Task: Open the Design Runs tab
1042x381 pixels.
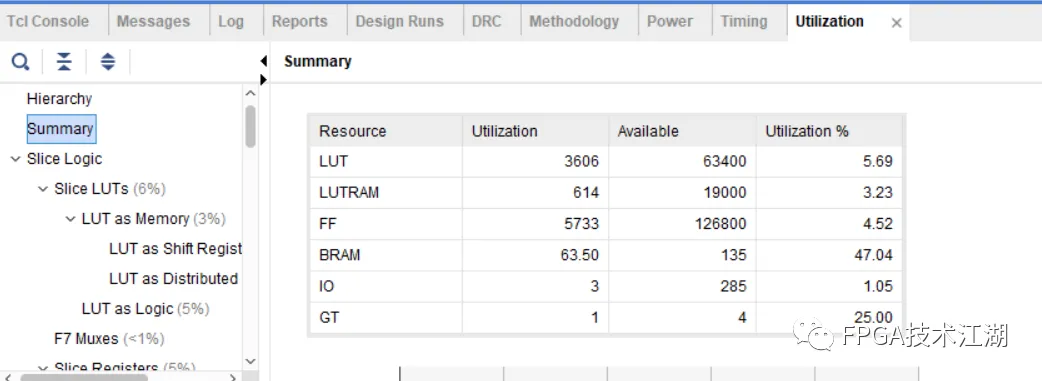Action: pyautogui.click(x=399, y=21)
